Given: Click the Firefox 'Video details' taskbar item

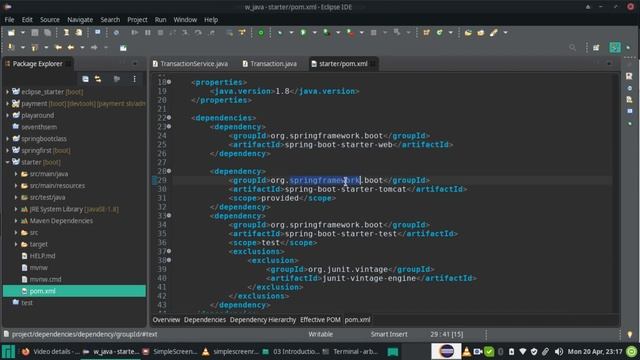Looking at the screenshot, I should click(51, 351).
